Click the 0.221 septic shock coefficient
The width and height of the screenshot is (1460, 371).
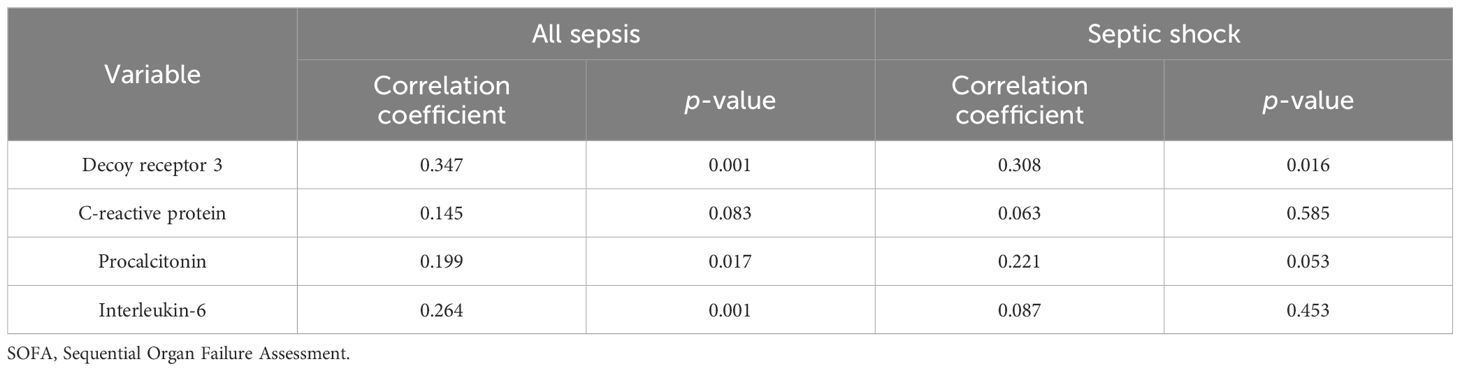pyautogui.click(x=1019, y=262)
